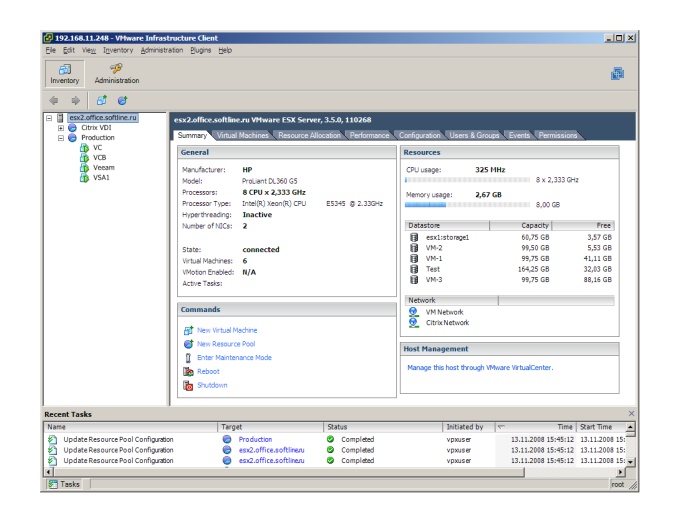Sort recent tasks by Name column
680x523 pixels.
click(x=130, y=427)
